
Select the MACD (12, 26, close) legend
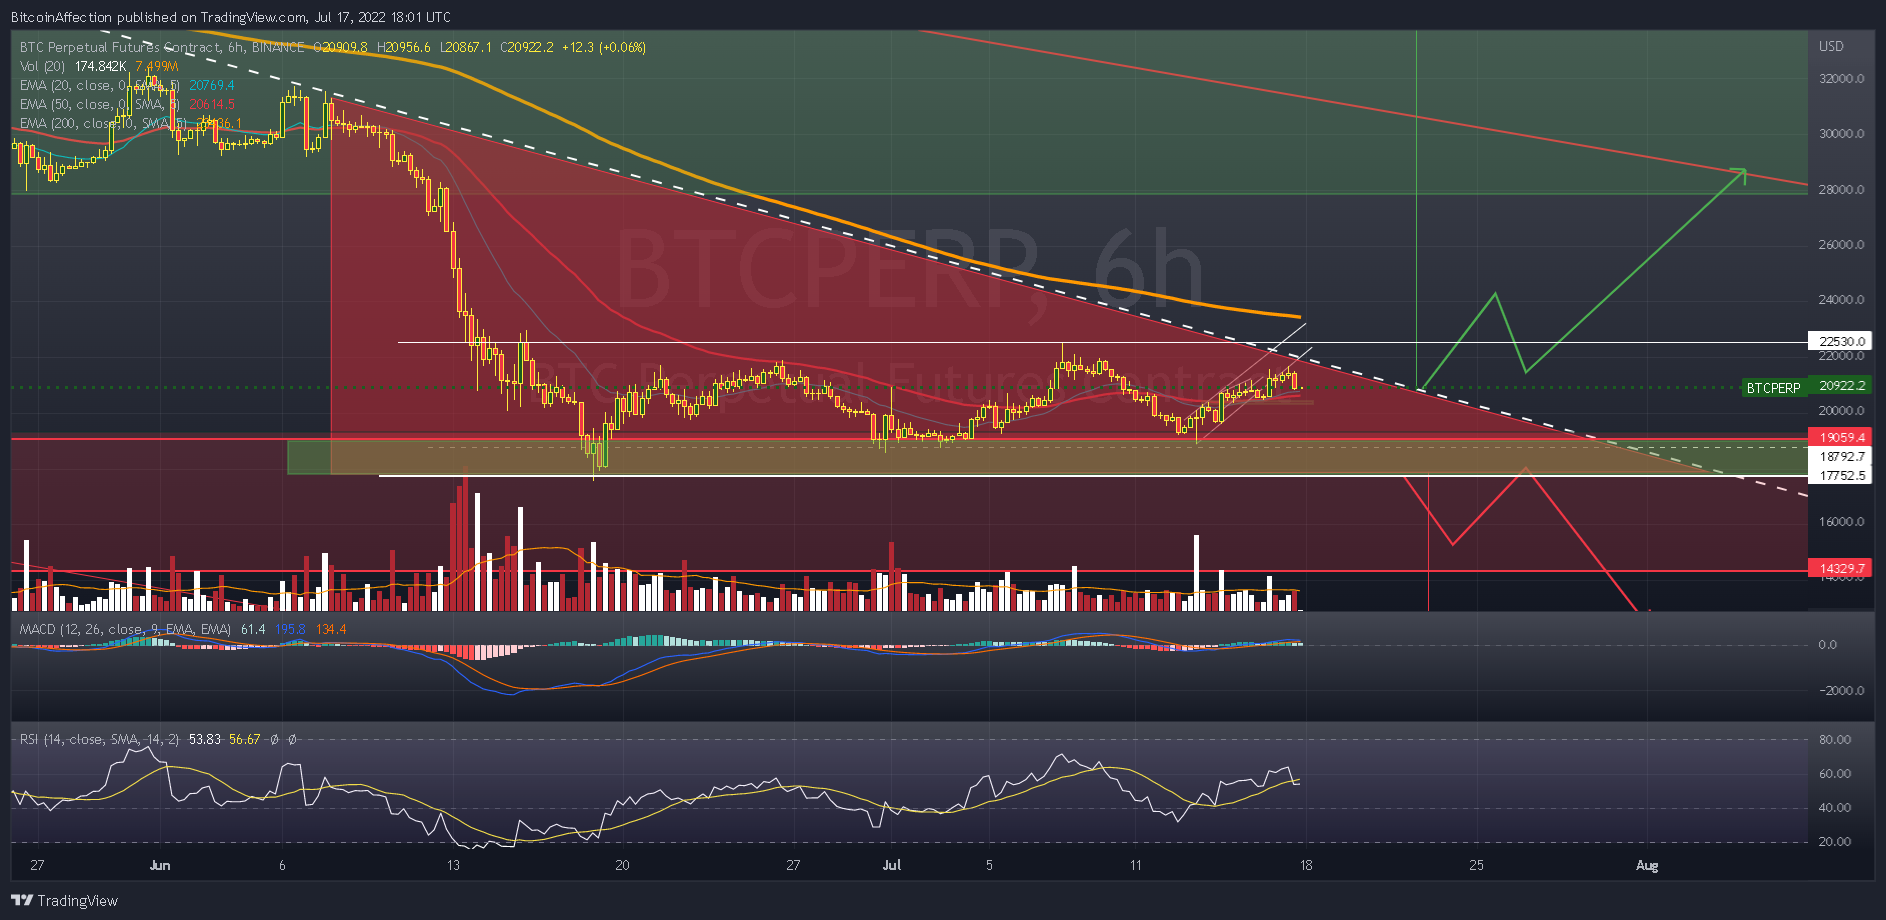point(126,629)
